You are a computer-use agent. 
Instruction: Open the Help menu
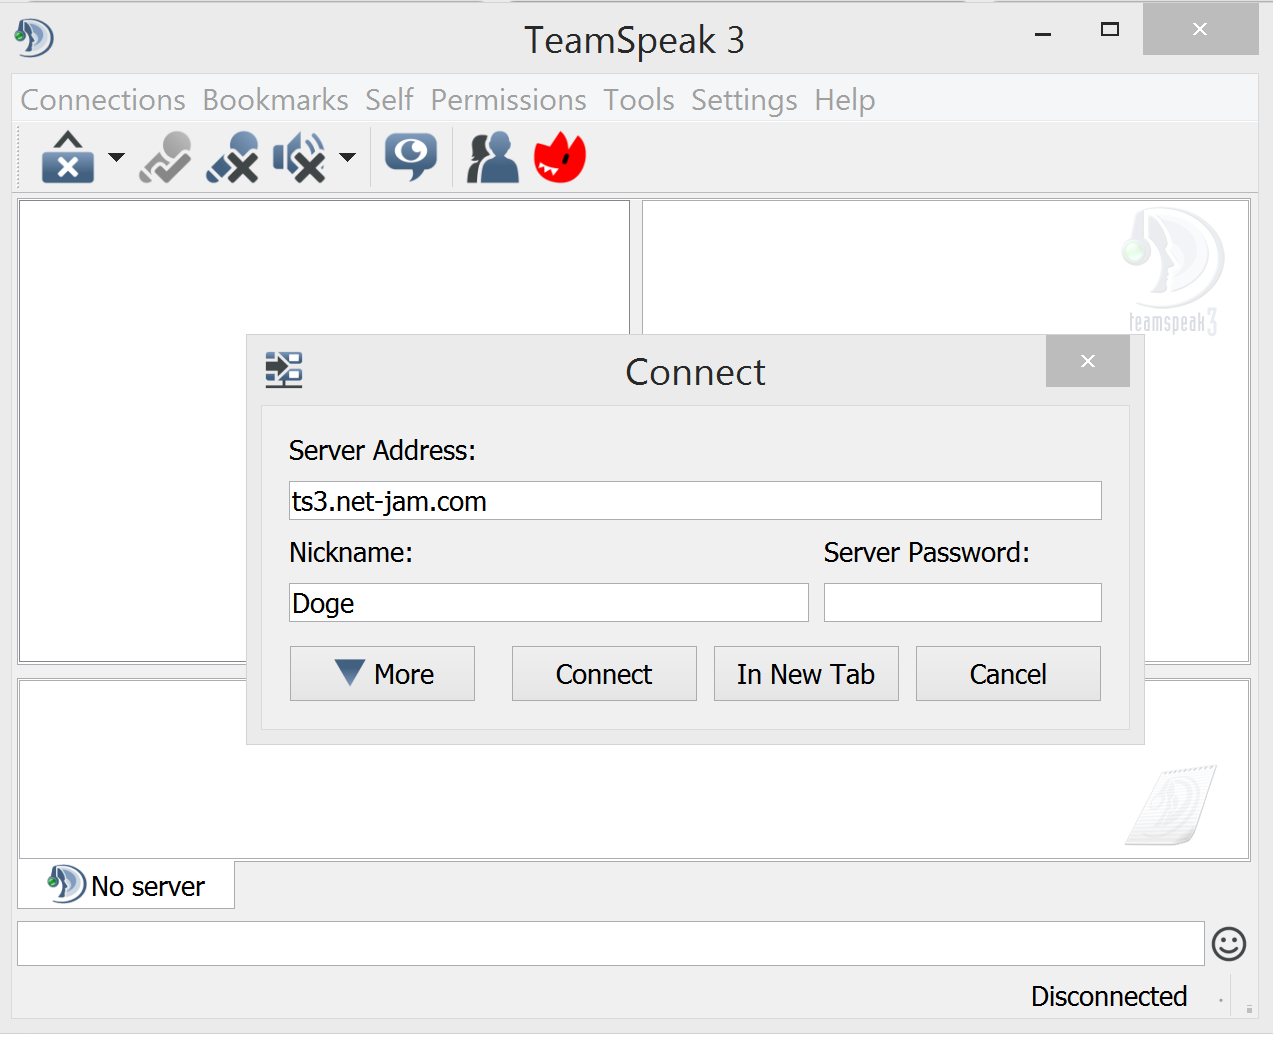[845, 100]
